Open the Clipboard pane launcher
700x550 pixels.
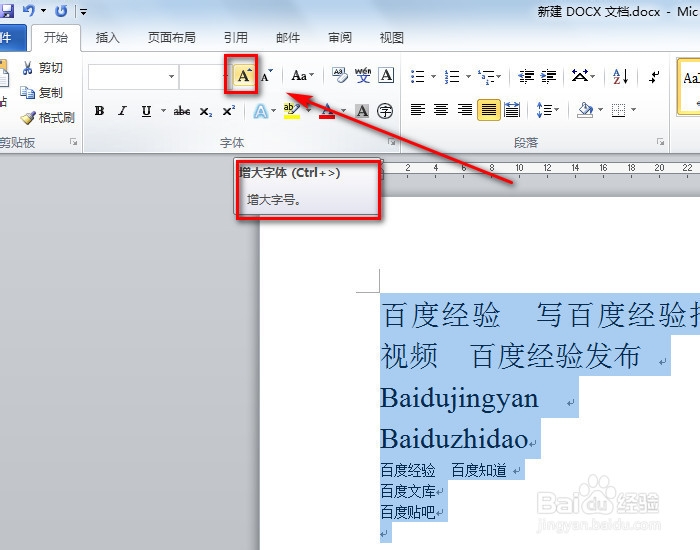click(73, 142)
